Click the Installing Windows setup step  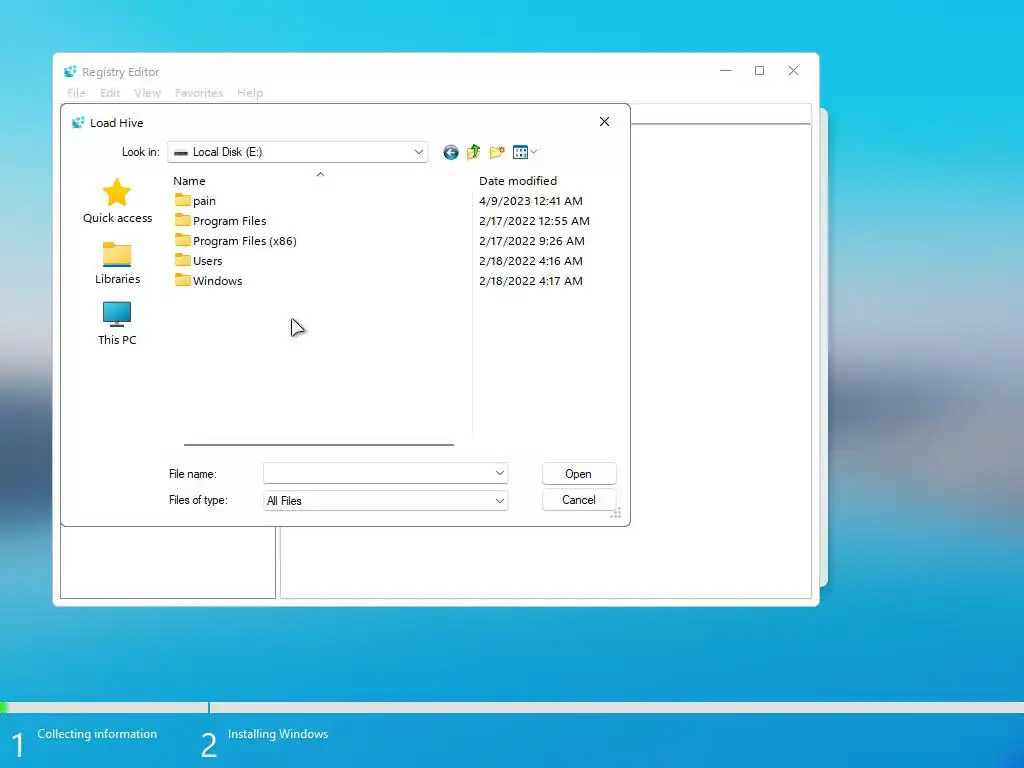pyautogui.click(x=278, y=734)
